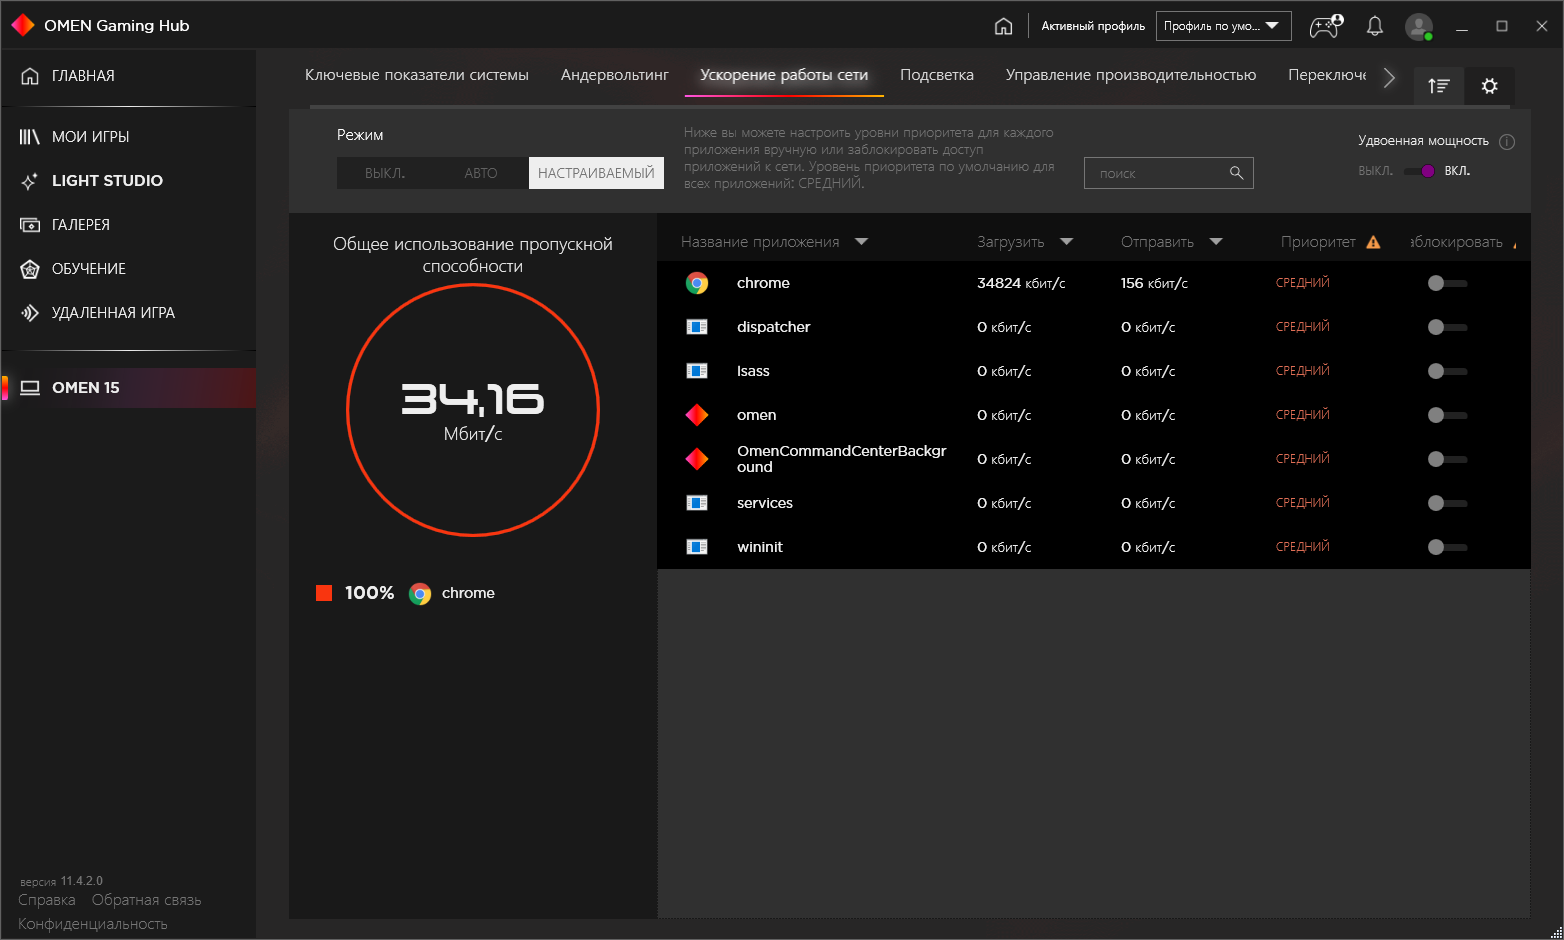Screen dimensions: 1564x940
Task: Sort by Отправить column arrow
Action: (1216, 242)
